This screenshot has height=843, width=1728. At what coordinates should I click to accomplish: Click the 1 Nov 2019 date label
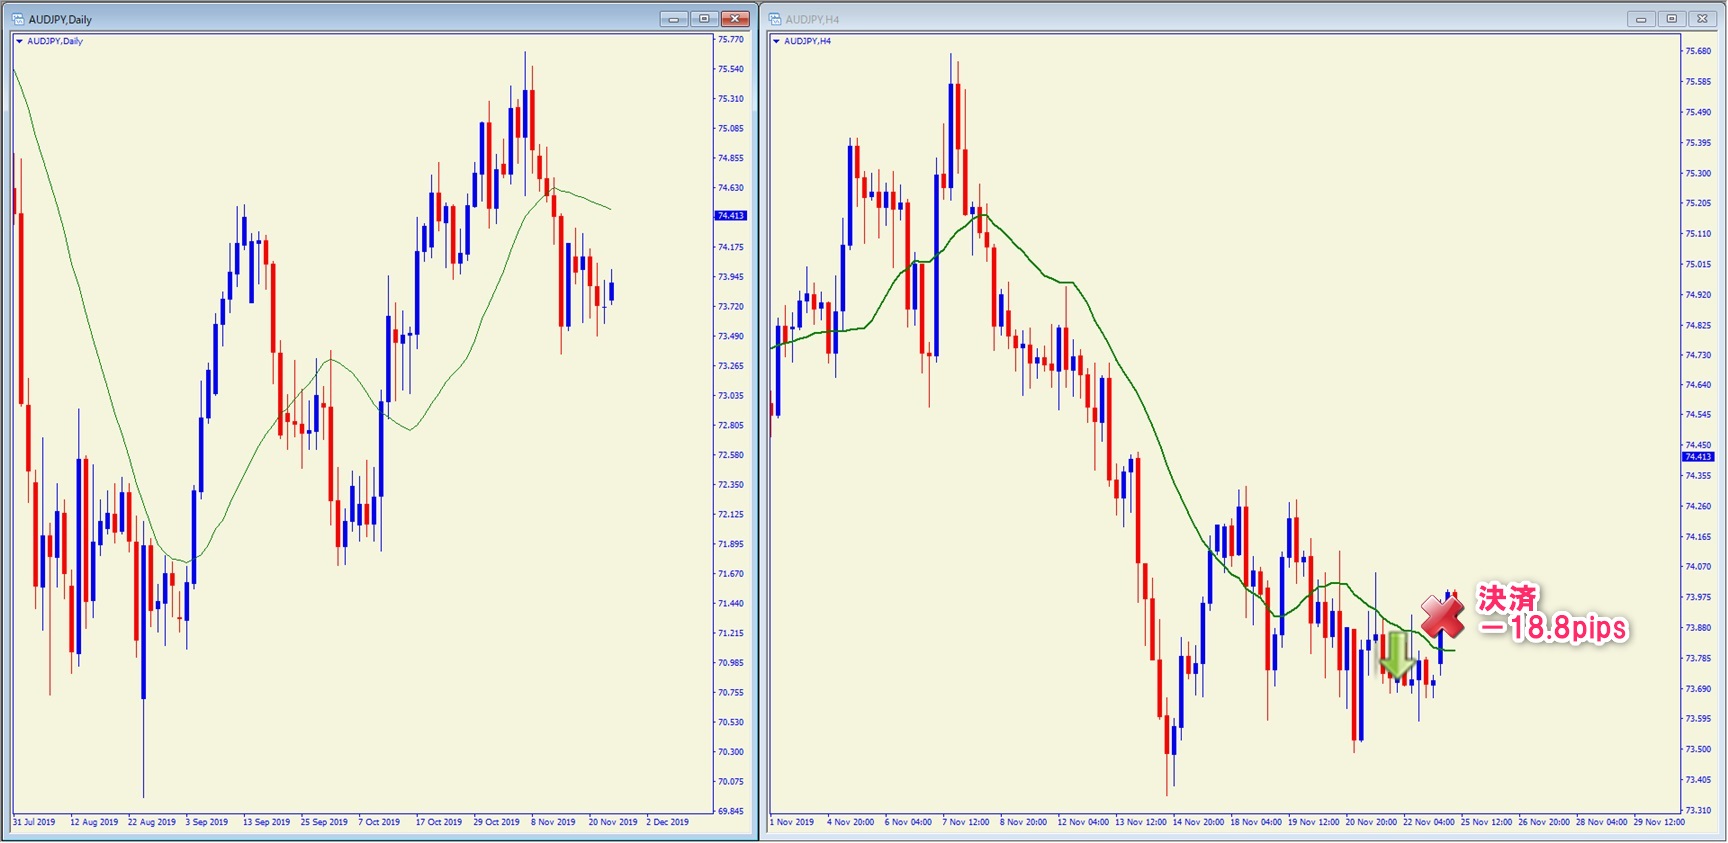pos(792,822)
